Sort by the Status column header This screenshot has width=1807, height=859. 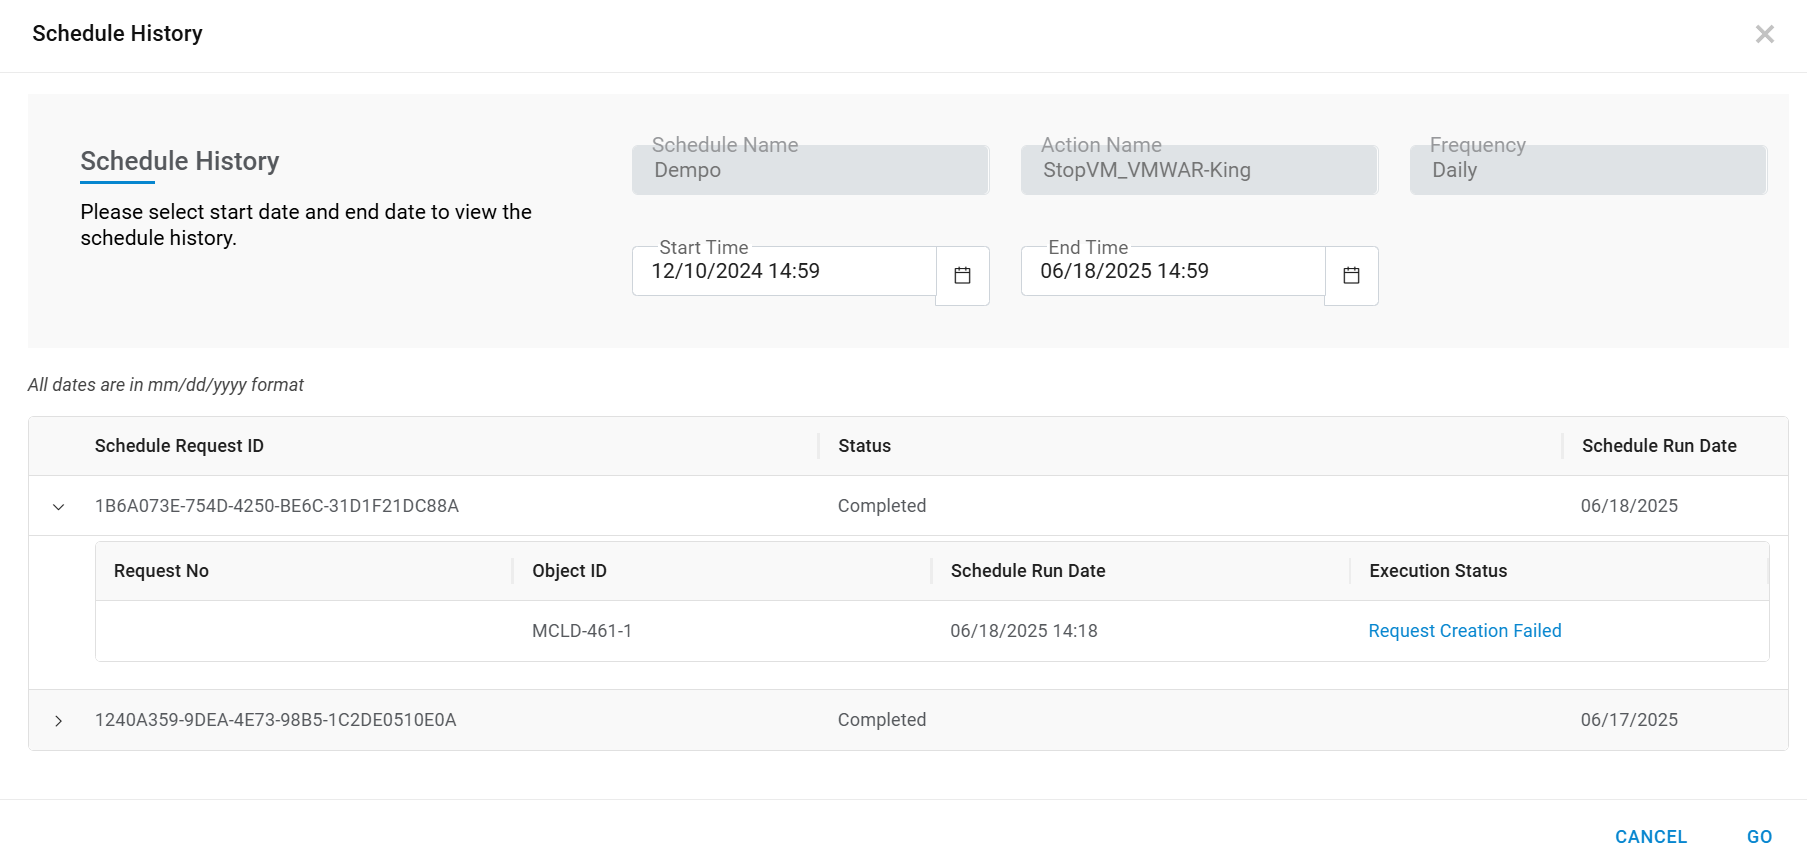pos(864,446)
